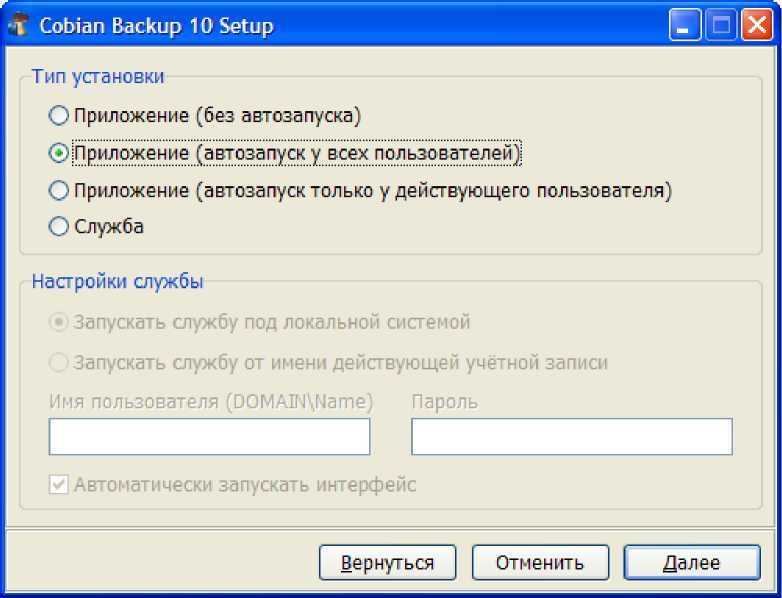The height and width of the screenshot is (598, 782).
Task: Click the 'Тип установки' group heading
Action: [98, 77]
